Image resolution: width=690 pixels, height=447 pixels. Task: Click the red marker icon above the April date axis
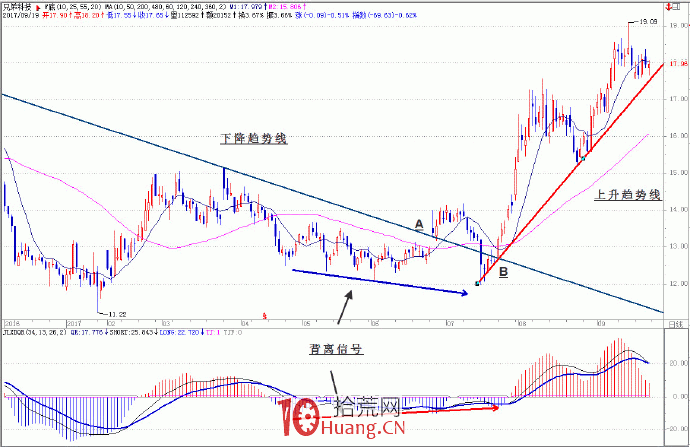pyautogui.click(x=264, y=315)
